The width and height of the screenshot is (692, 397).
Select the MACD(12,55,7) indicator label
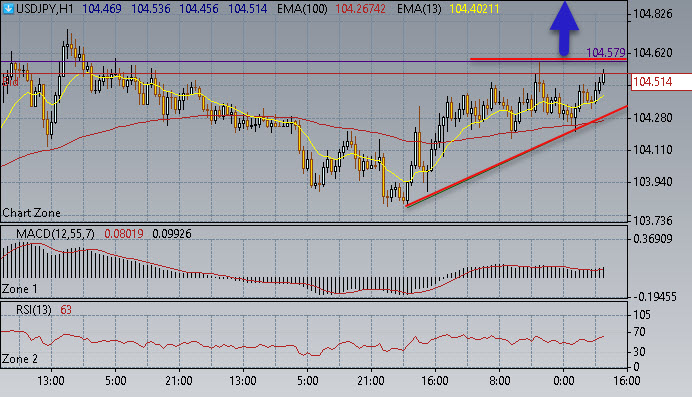pos(55,234)
